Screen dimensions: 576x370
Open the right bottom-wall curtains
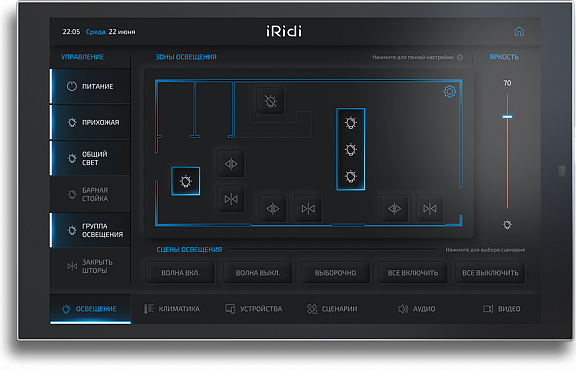tap(394, 209)
